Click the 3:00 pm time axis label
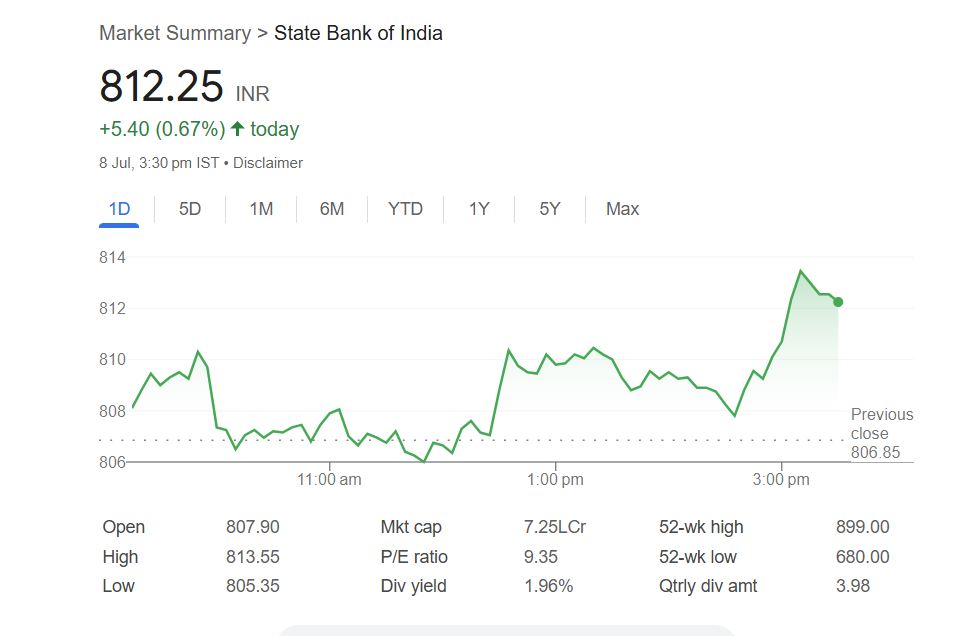Viewport: 977px width, 636px height. (x=781, y=480)
